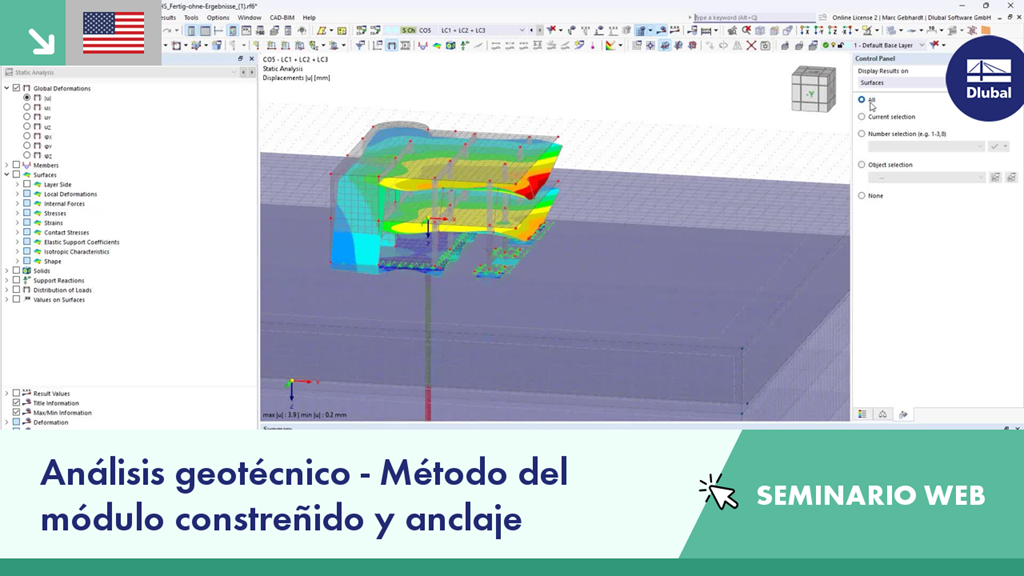Expand the Stresses results branch

(15, 213)
